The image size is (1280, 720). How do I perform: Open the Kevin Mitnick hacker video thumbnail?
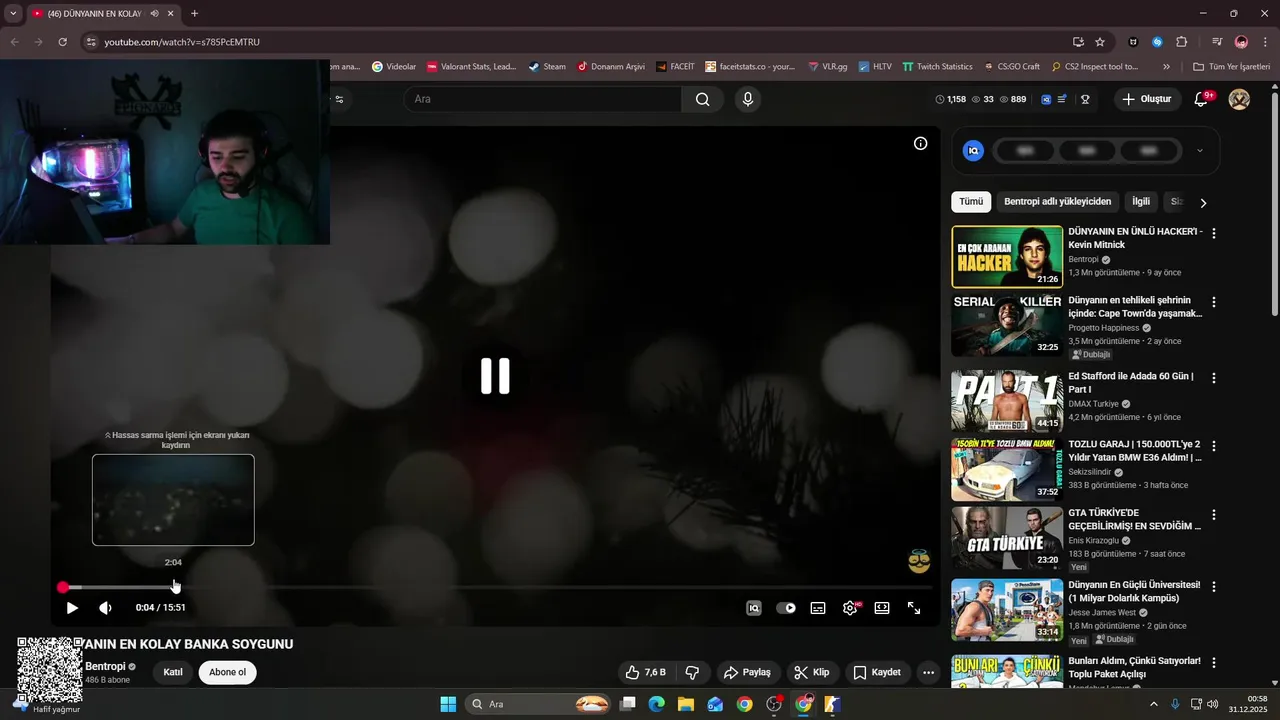pyautogui.click(x=1007, y=257)
